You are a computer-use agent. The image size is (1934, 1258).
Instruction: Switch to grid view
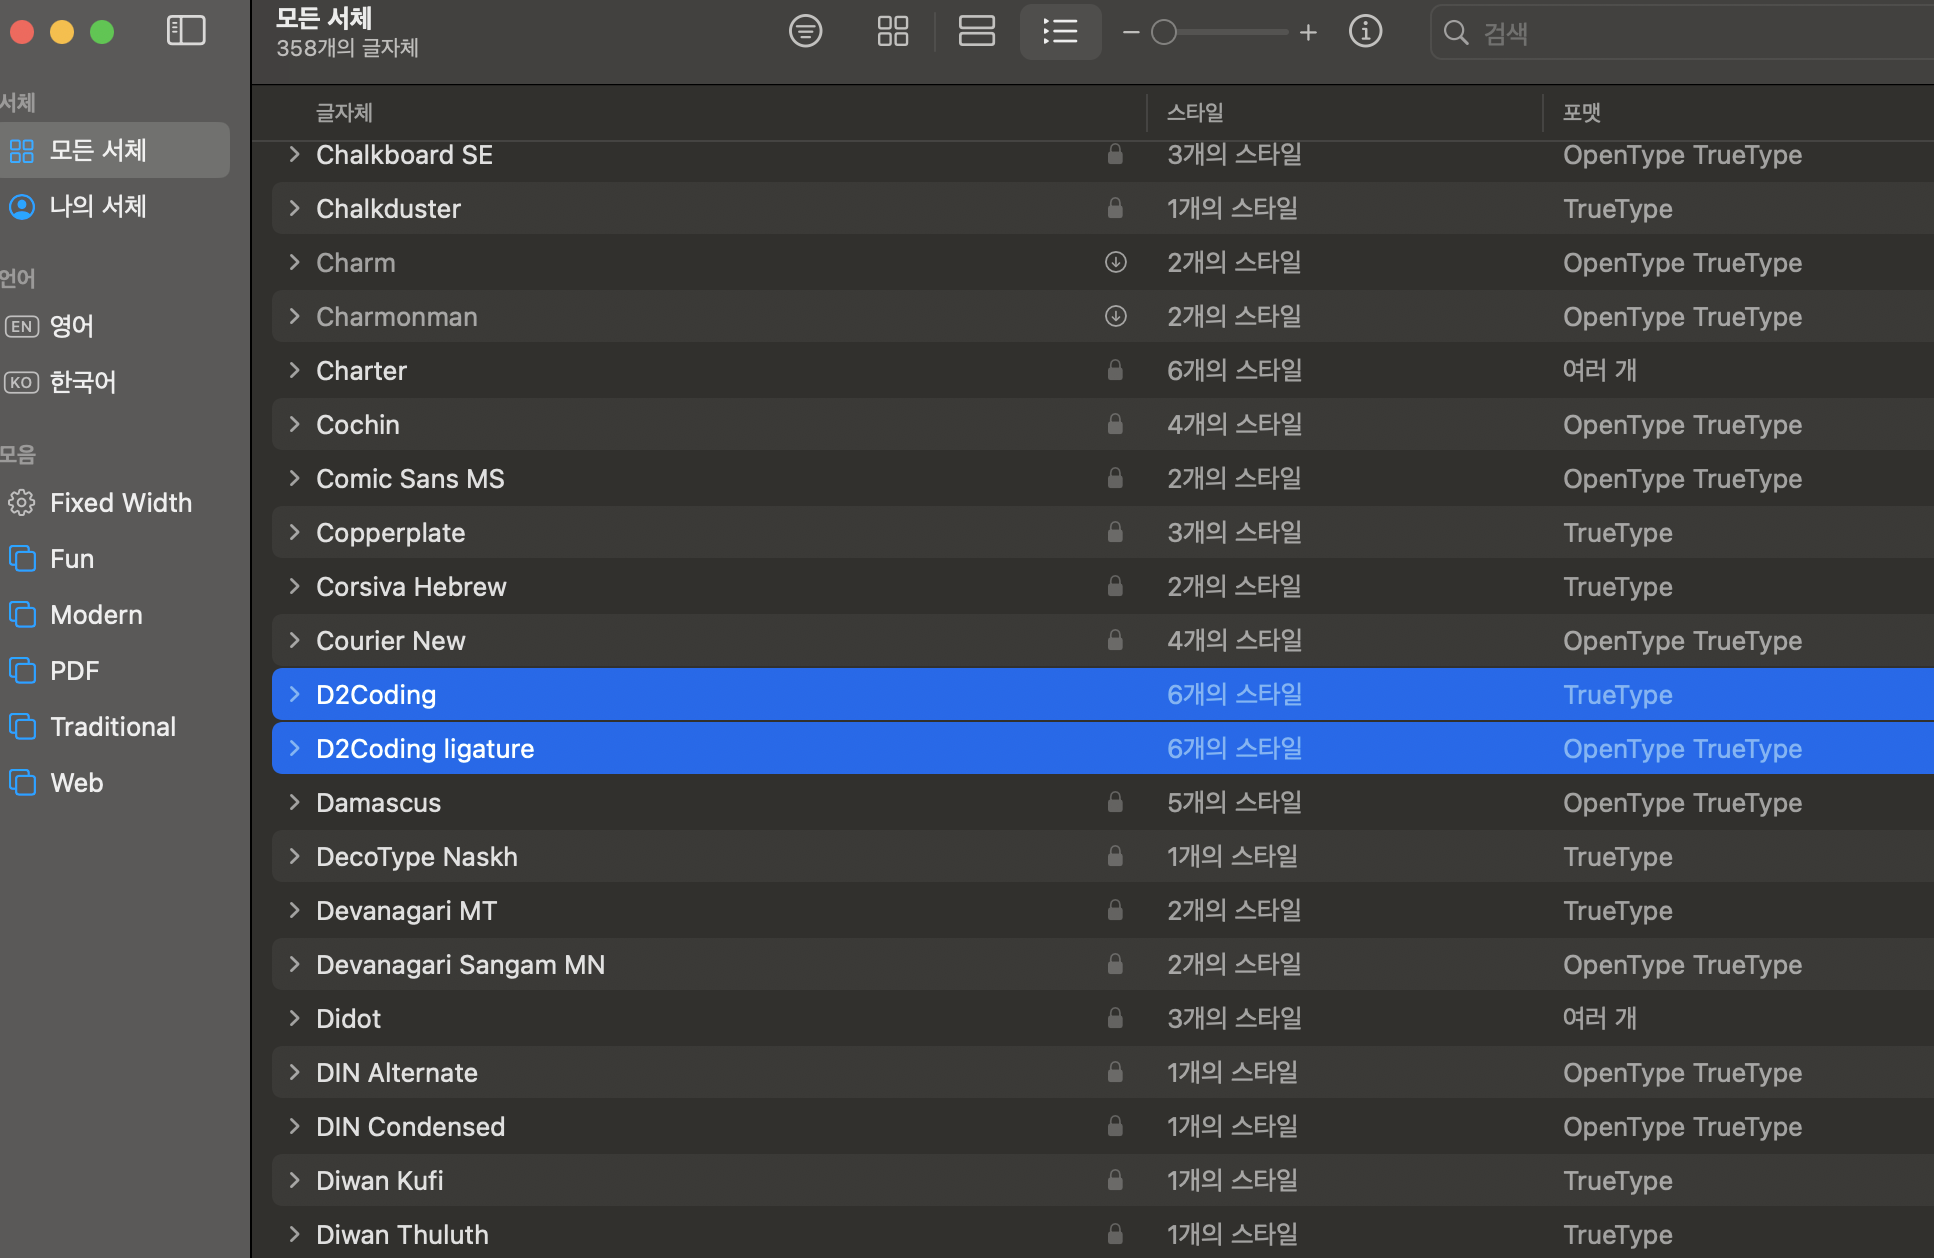[x=892, y=31]
